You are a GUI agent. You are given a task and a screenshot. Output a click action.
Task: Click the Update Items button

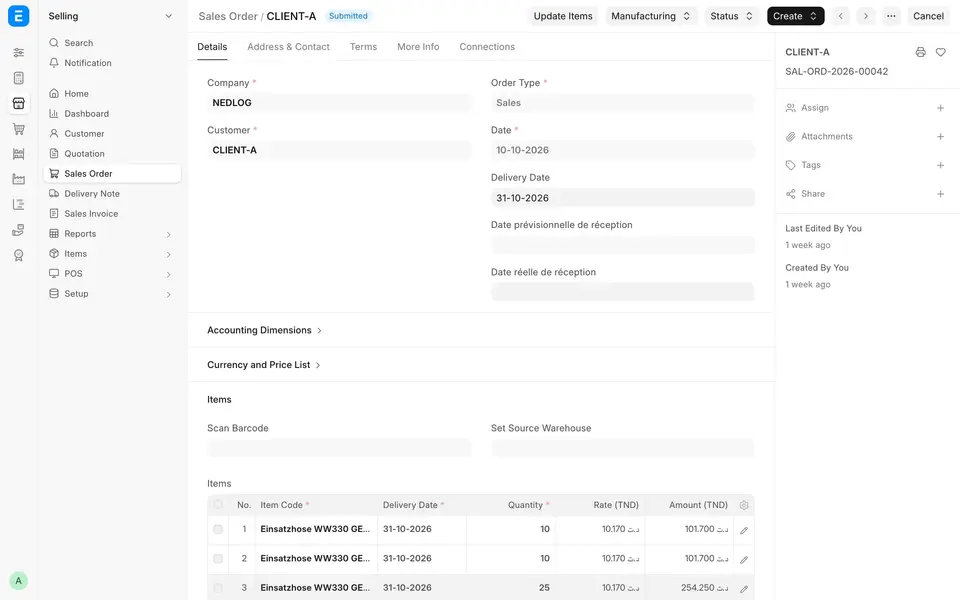click(563, 16)
